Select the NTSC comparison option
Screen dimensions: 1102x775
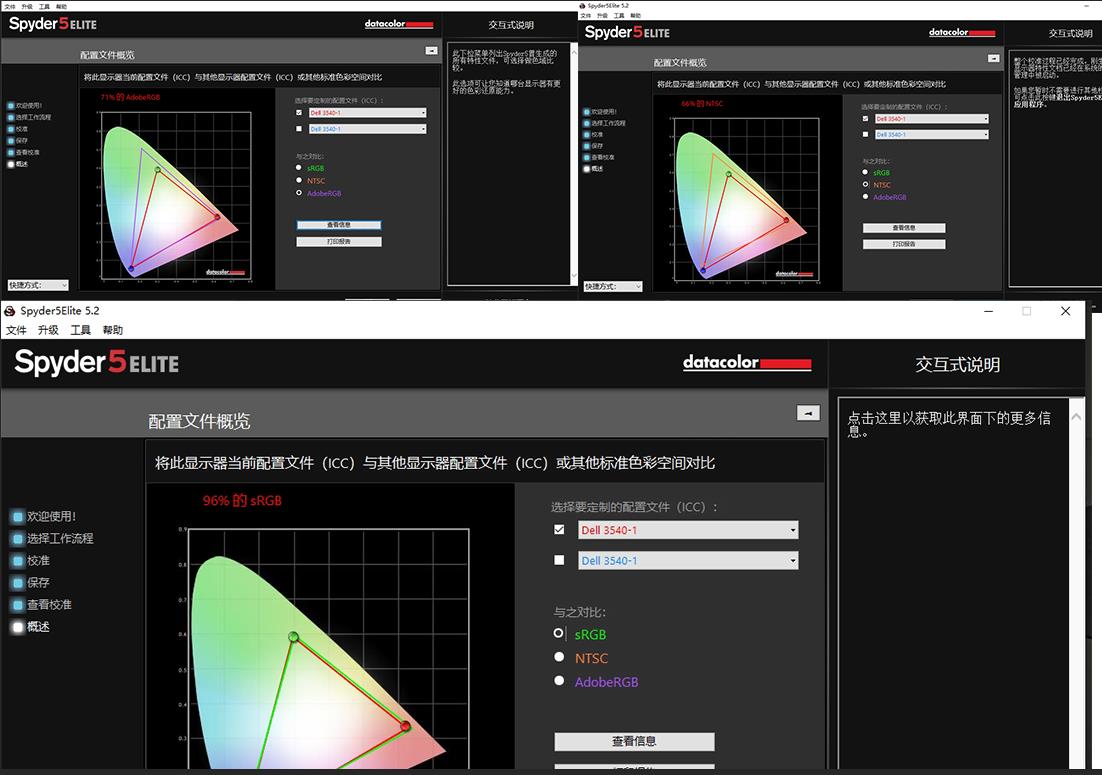pos(559,657)
